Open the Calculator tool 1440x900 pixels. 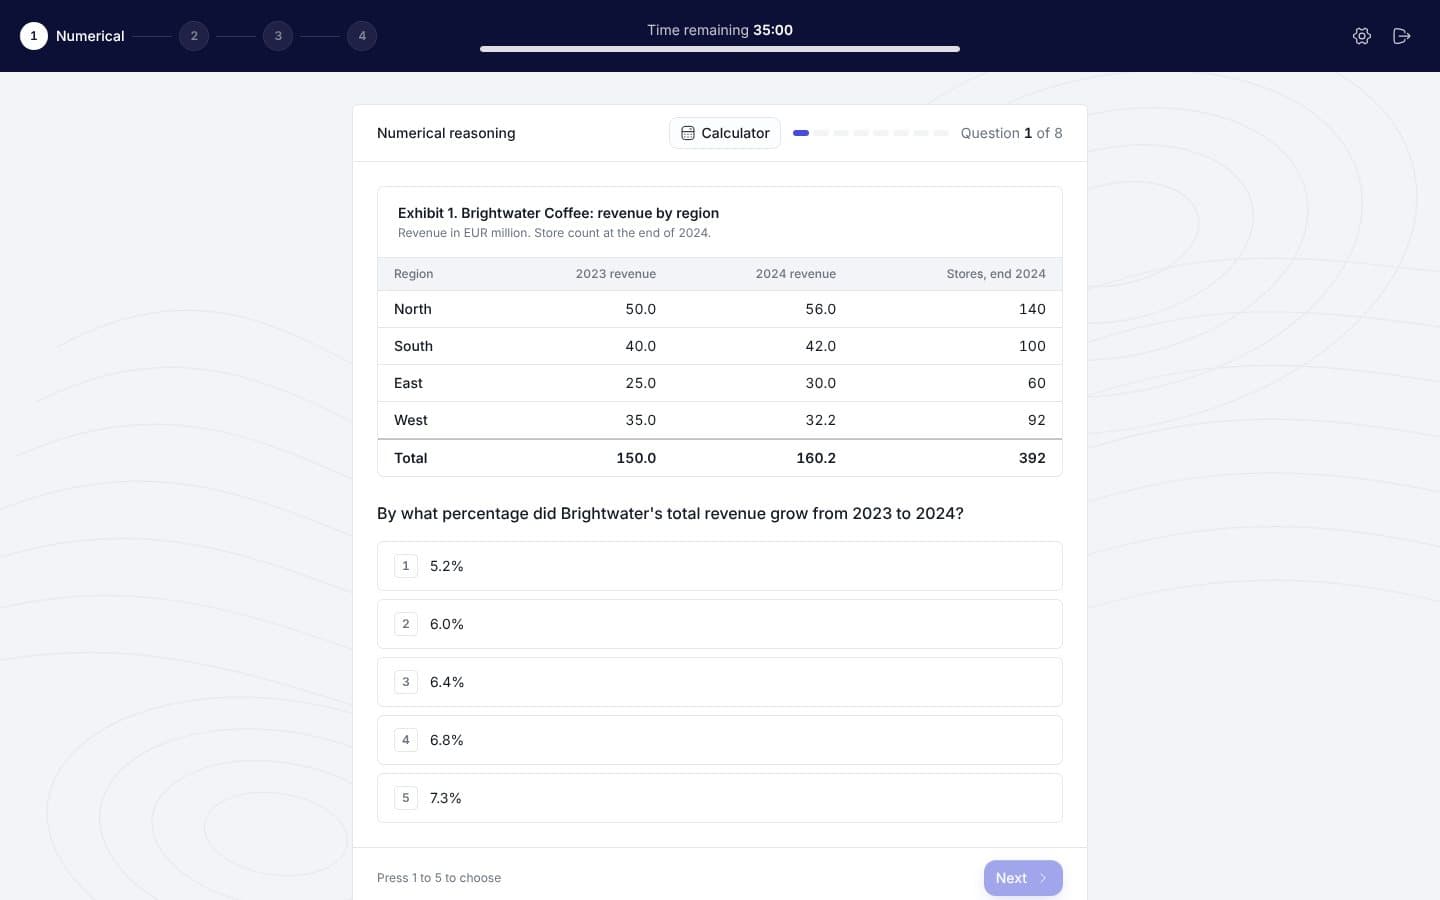point(725,133)
